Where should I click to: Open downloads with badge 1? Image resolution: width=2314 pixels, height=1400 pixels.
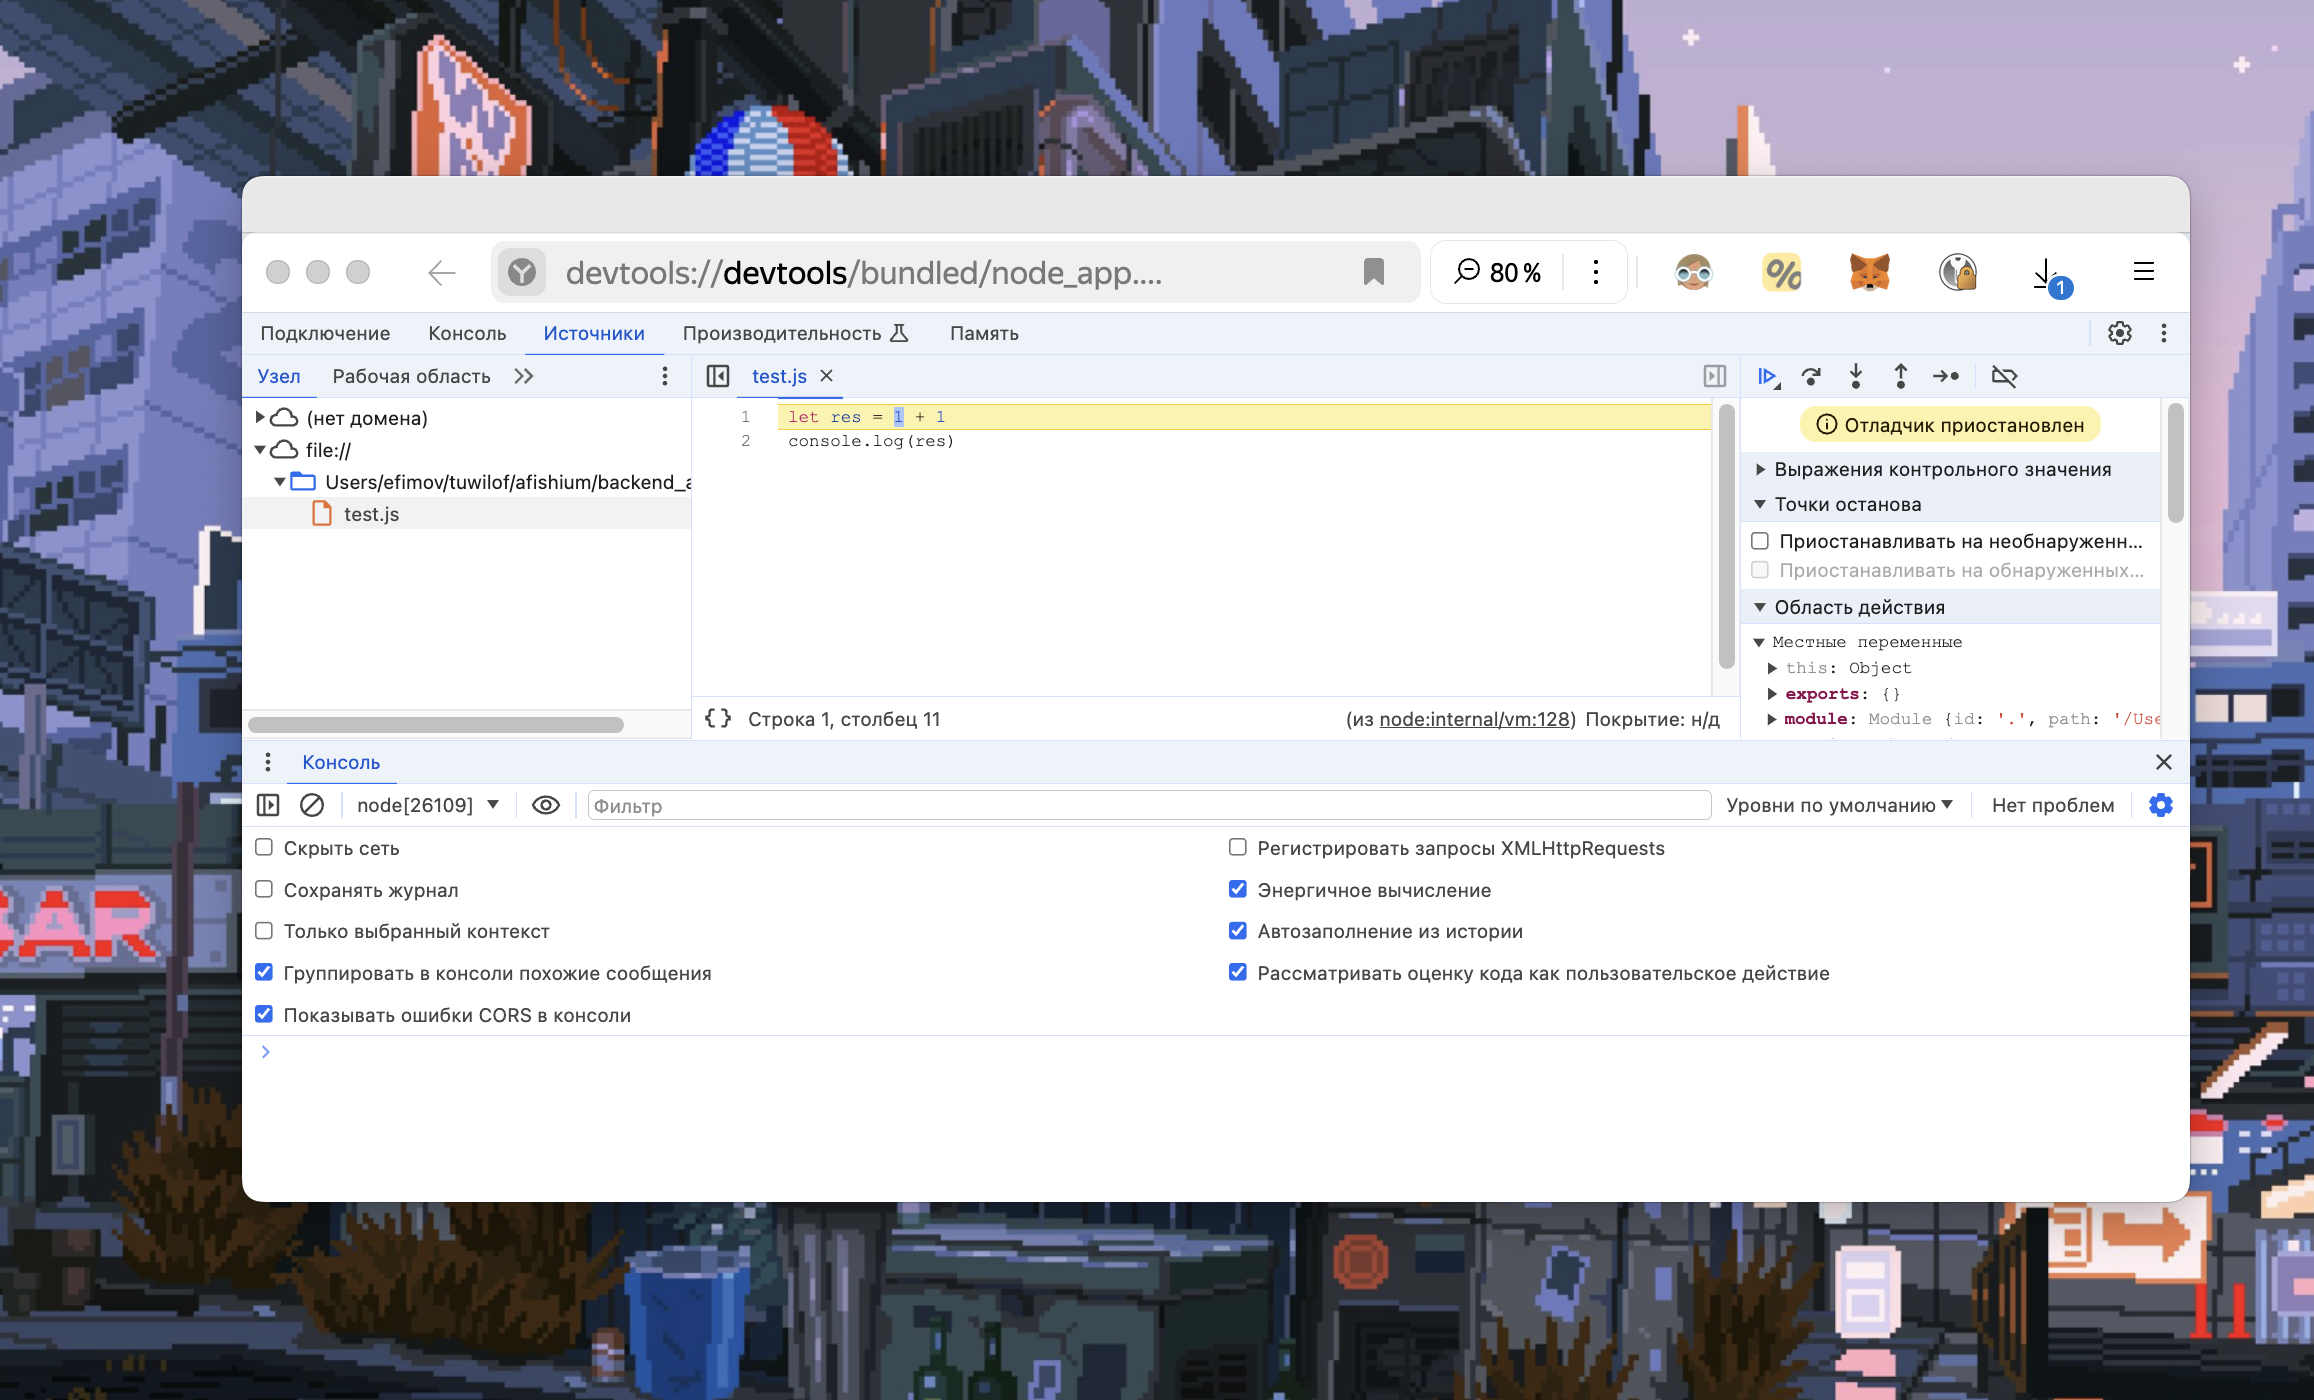point(2050,275)
